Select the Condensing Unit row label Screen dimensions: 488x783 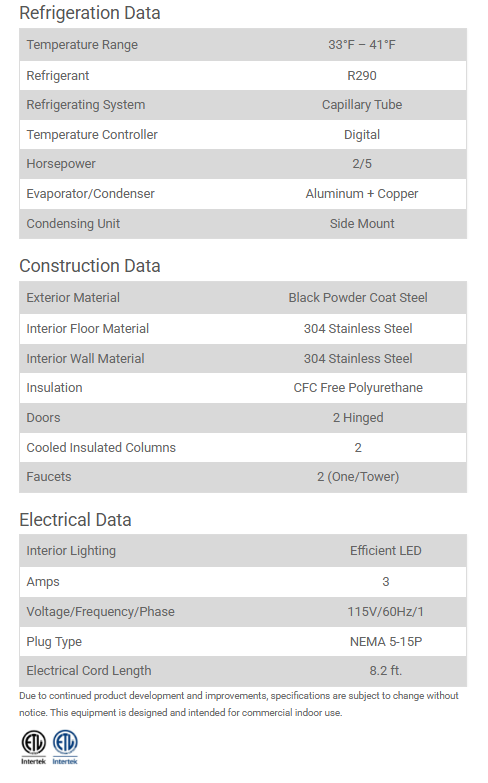pyautogui.click(x=73, y=223)
